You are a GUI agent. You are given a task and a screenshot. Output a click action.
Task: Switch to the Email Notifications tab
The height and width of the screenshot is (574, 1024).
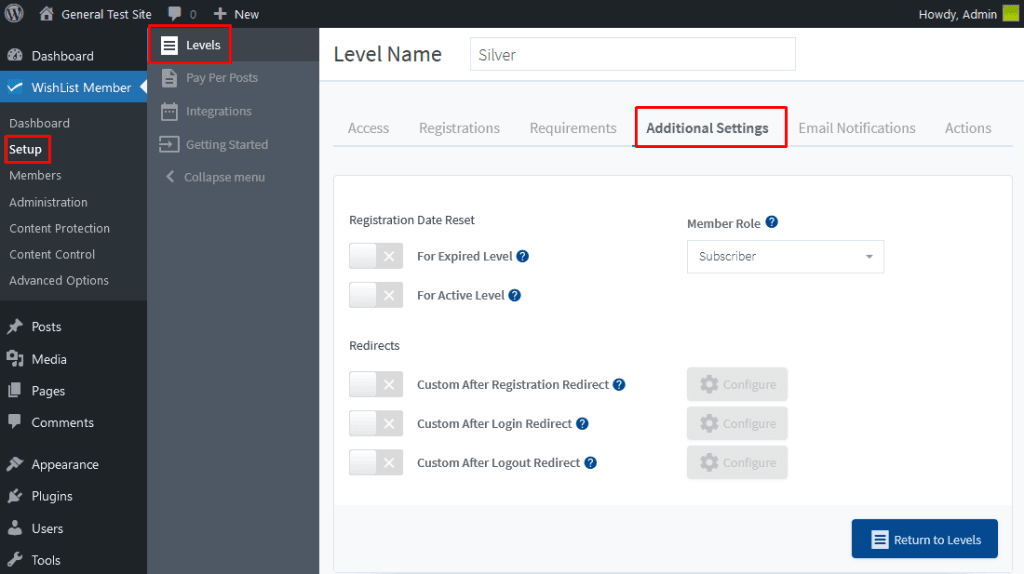(x=857, y=128)
